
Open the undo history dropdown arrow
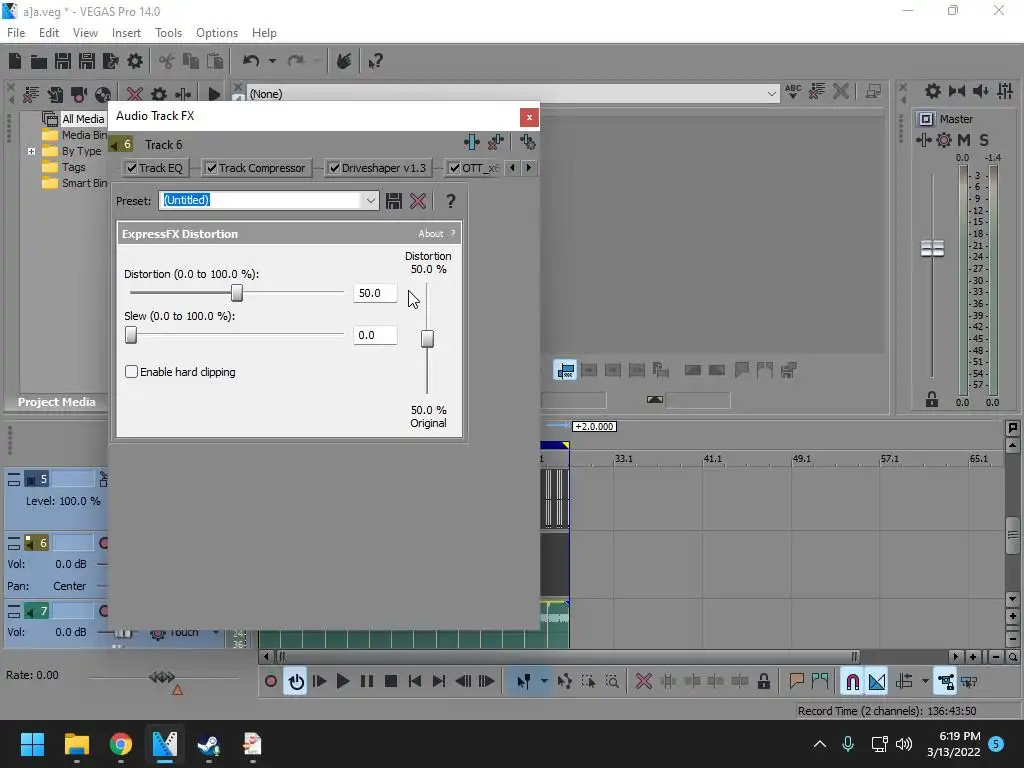[x=272, y=61]
